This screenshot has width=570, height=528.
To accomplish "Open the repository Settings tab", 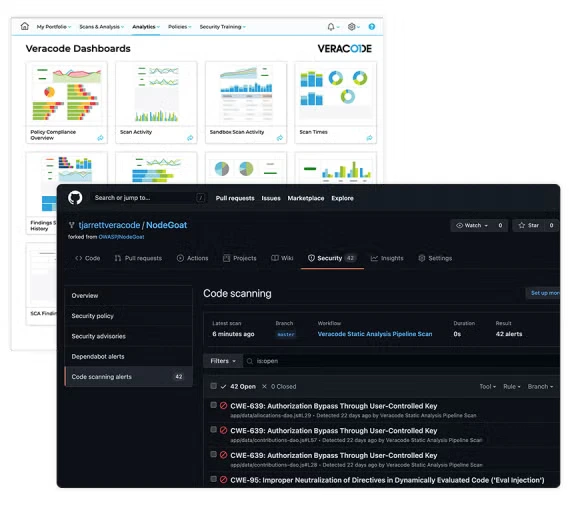I will (x=435, y=258).
